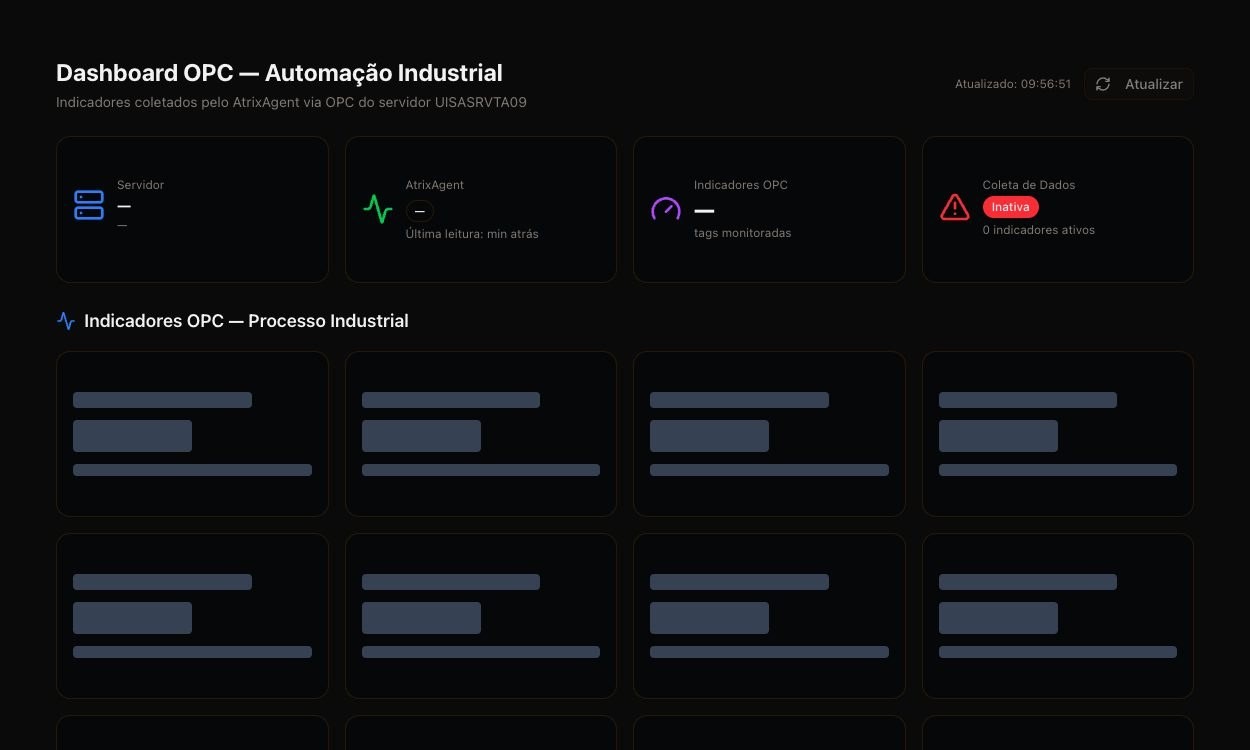1250x750 pixels.
Task: Click the Última leitura: min atrás text
Action: [x=472, y=234]
